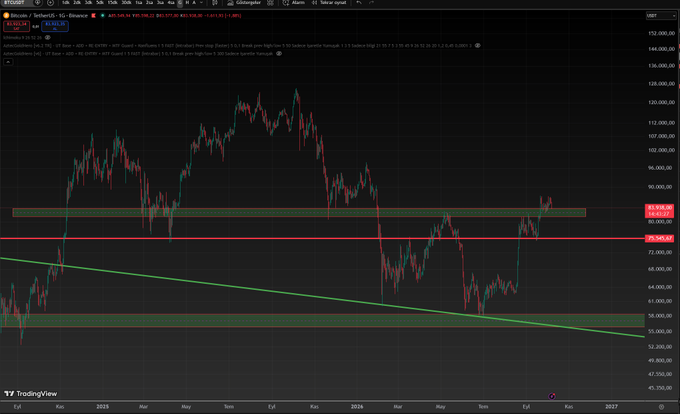Select the lower green rectangle zone near 57.000
This screenshot has width=680, height=414.
coord(322,320)
